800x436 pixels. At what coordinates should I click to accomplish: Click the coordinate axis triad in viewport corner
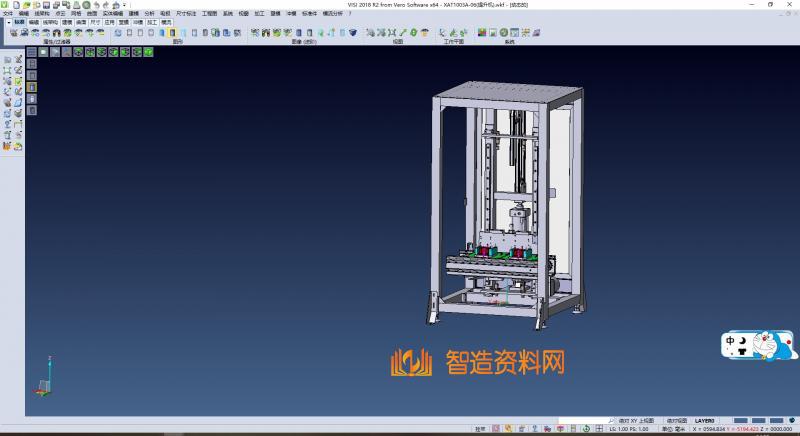[x=44, y=377]
